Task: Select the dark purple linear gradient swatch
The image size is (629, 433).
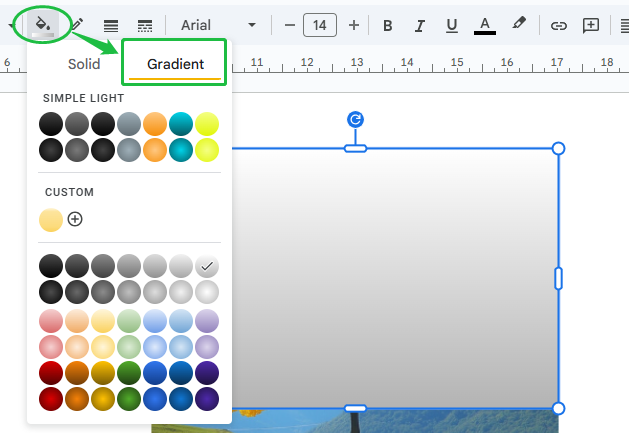Action: [x=207, y=373]
